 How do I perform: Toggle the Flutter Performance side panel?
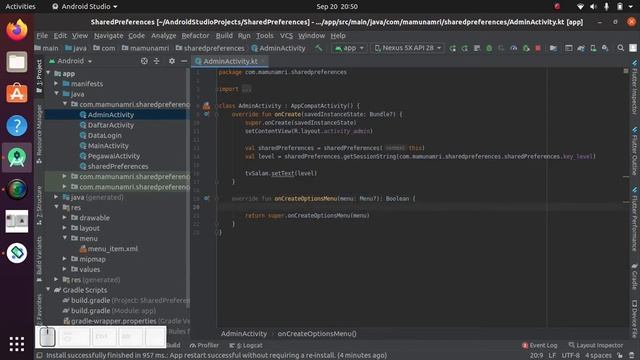tap(635, 219)
